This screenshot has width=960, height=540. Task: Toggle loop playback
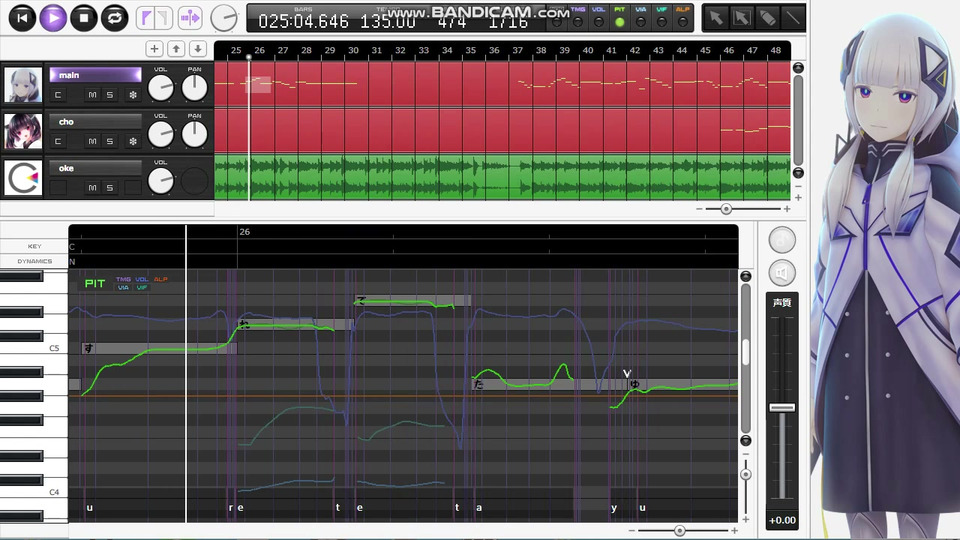point(114,18)
